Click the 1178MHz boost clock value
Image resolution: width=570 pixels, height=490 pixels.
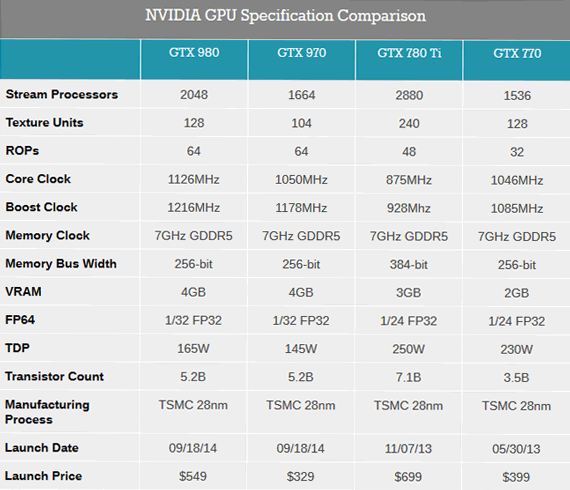pos(301,208)
